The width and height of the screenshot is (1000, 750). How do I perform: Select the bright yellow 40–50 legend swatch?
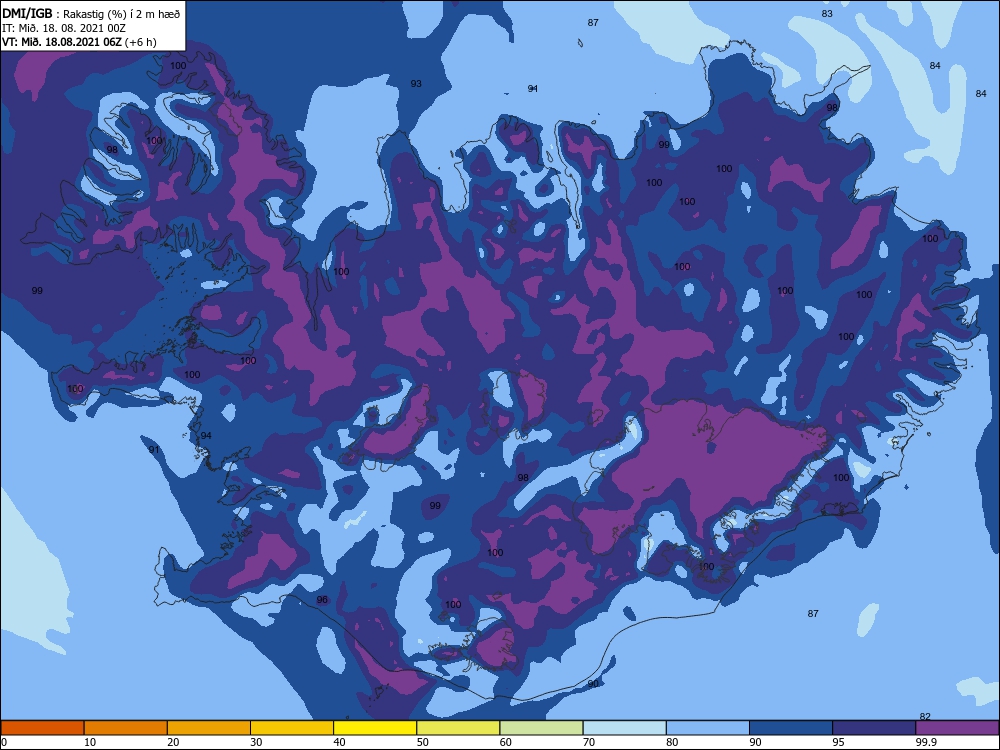(375, 728)
